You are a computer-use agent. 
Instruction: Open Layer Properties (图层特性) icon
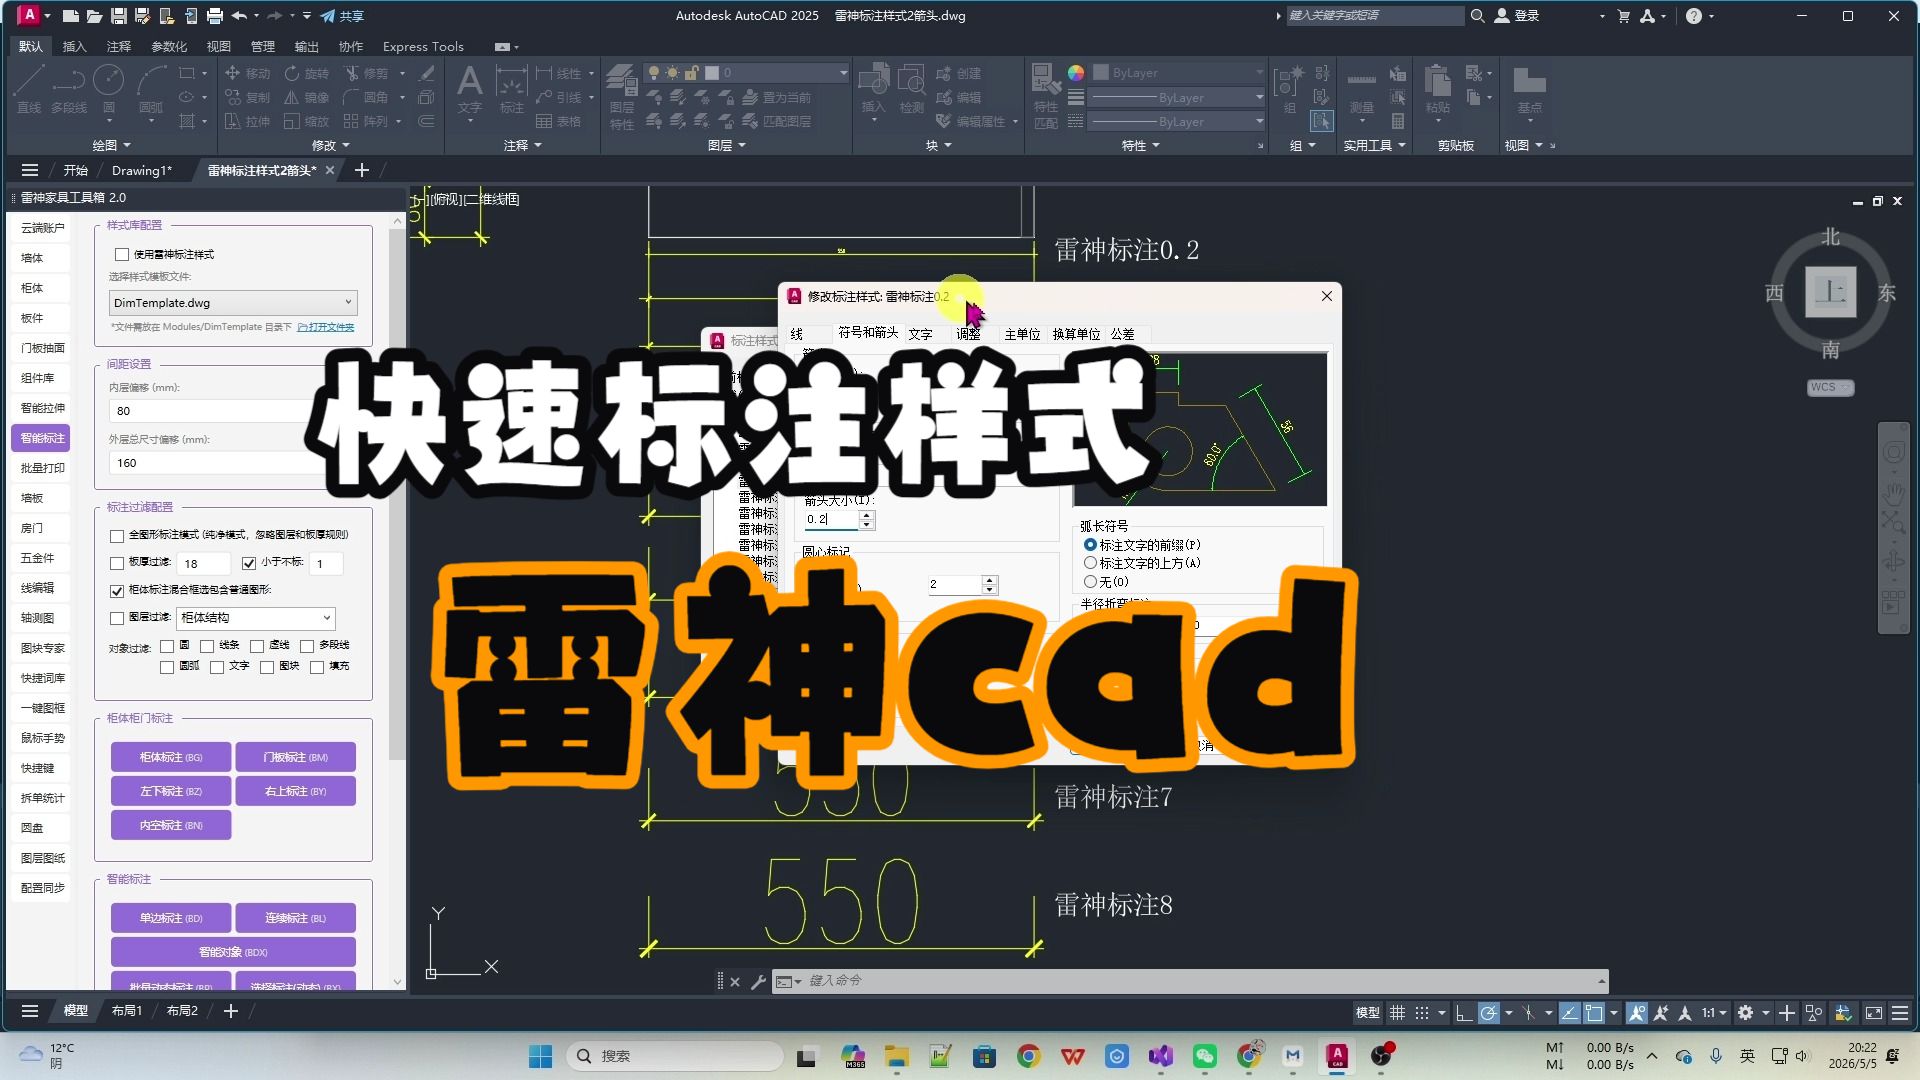tap(622, 96)
